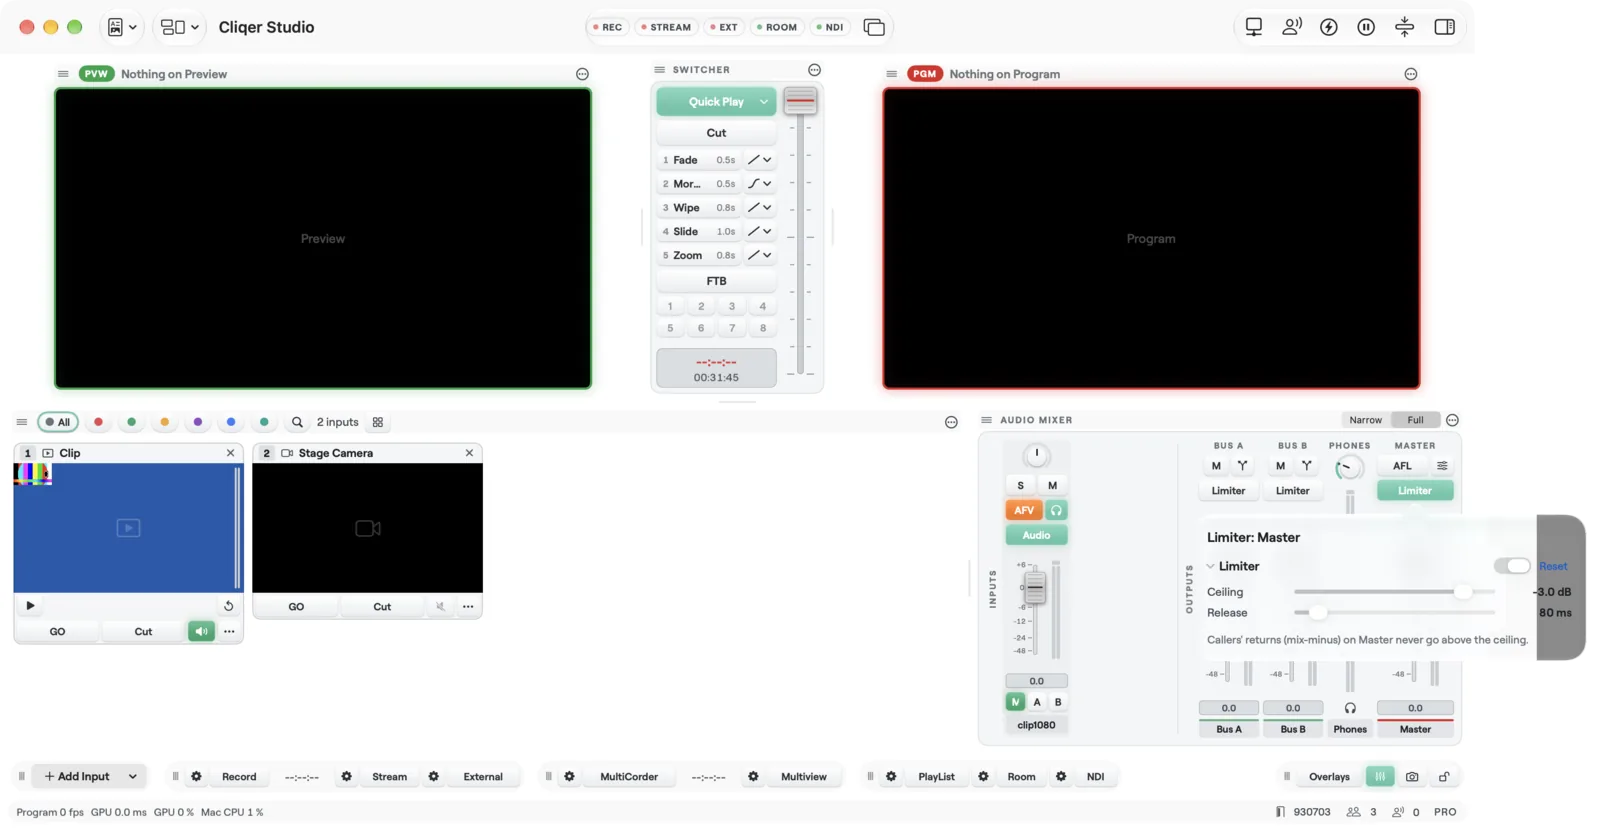
Task: Click GO on the Stage Camera input
Action: [x=296, y=607]
